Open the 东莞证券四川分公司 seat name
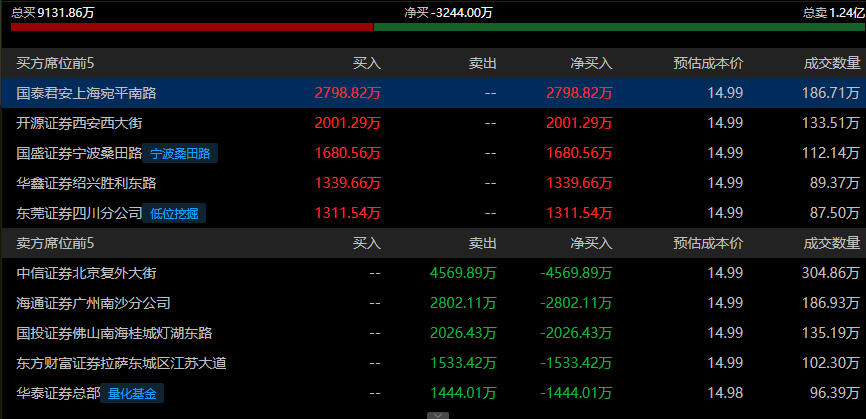 (79, 213)
